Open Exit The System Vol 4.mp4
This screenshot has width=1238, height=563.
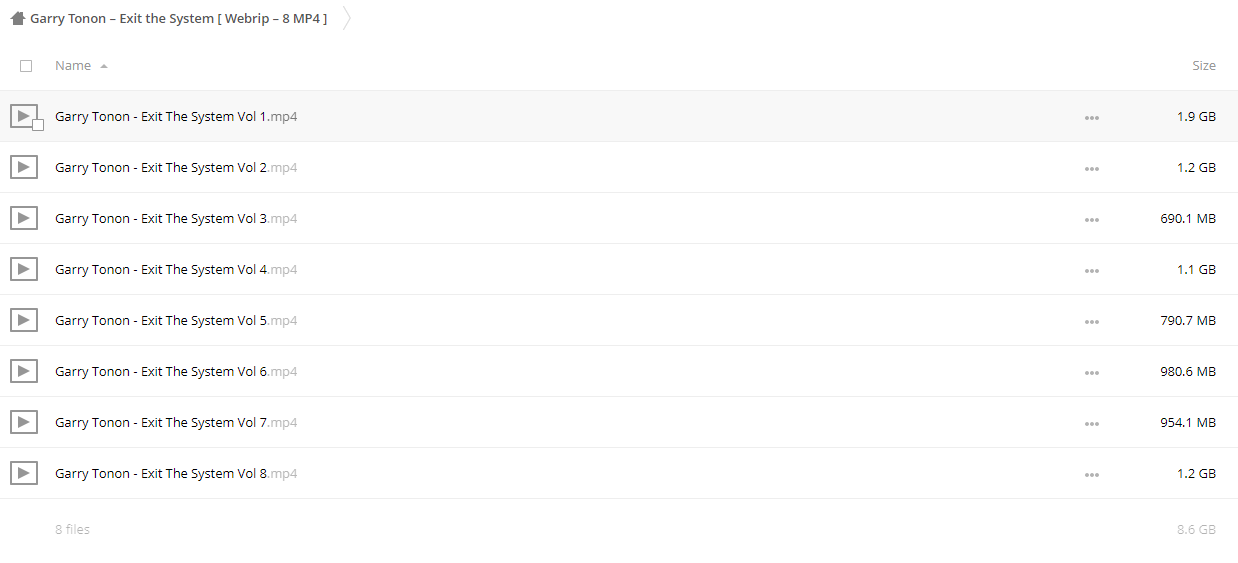[x=176, y=269]
